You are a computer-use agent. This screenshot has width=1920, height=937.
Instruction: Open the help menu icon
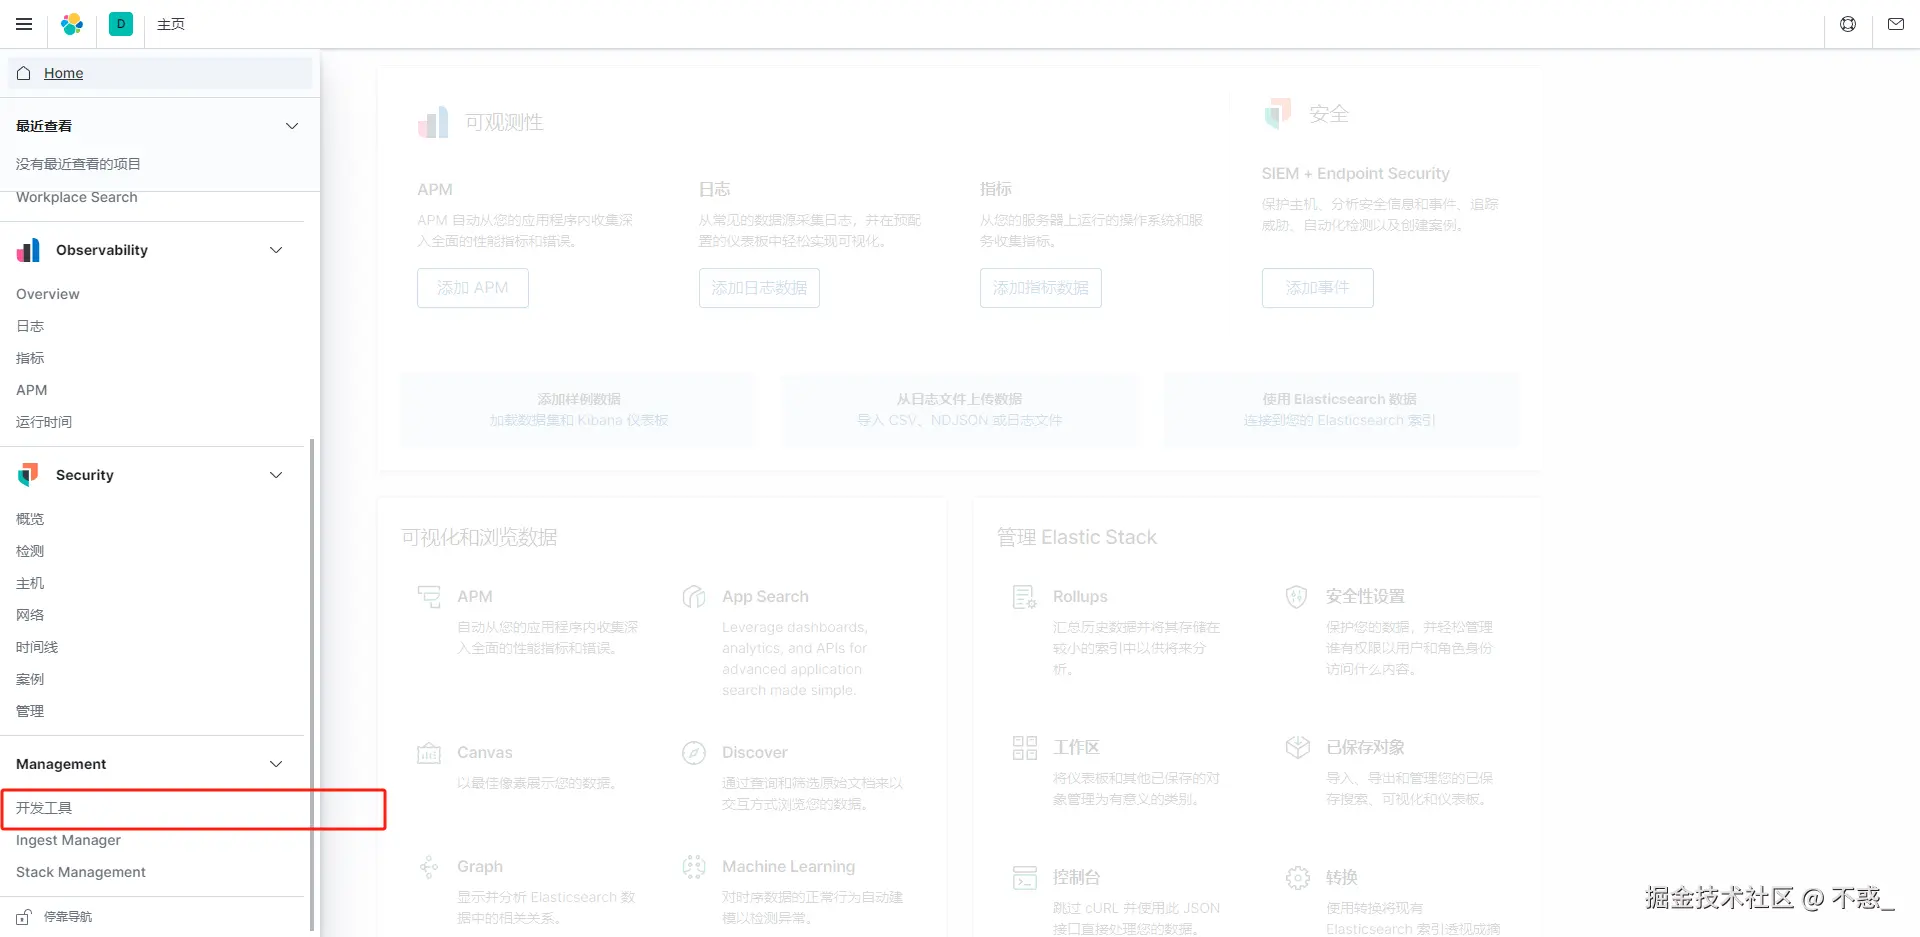[1848, 24]
